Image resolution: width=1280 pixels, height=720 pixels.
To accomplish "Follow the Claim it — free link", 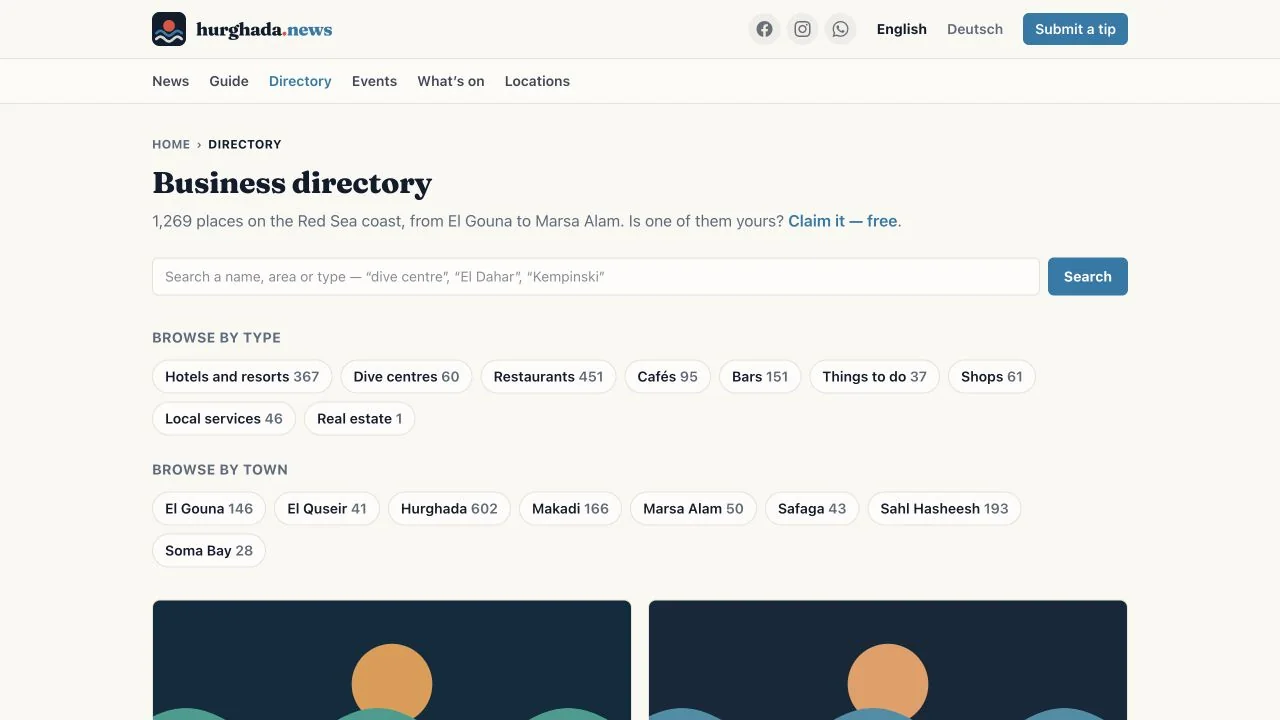I will pyautogui.click(x=843, y=221).
